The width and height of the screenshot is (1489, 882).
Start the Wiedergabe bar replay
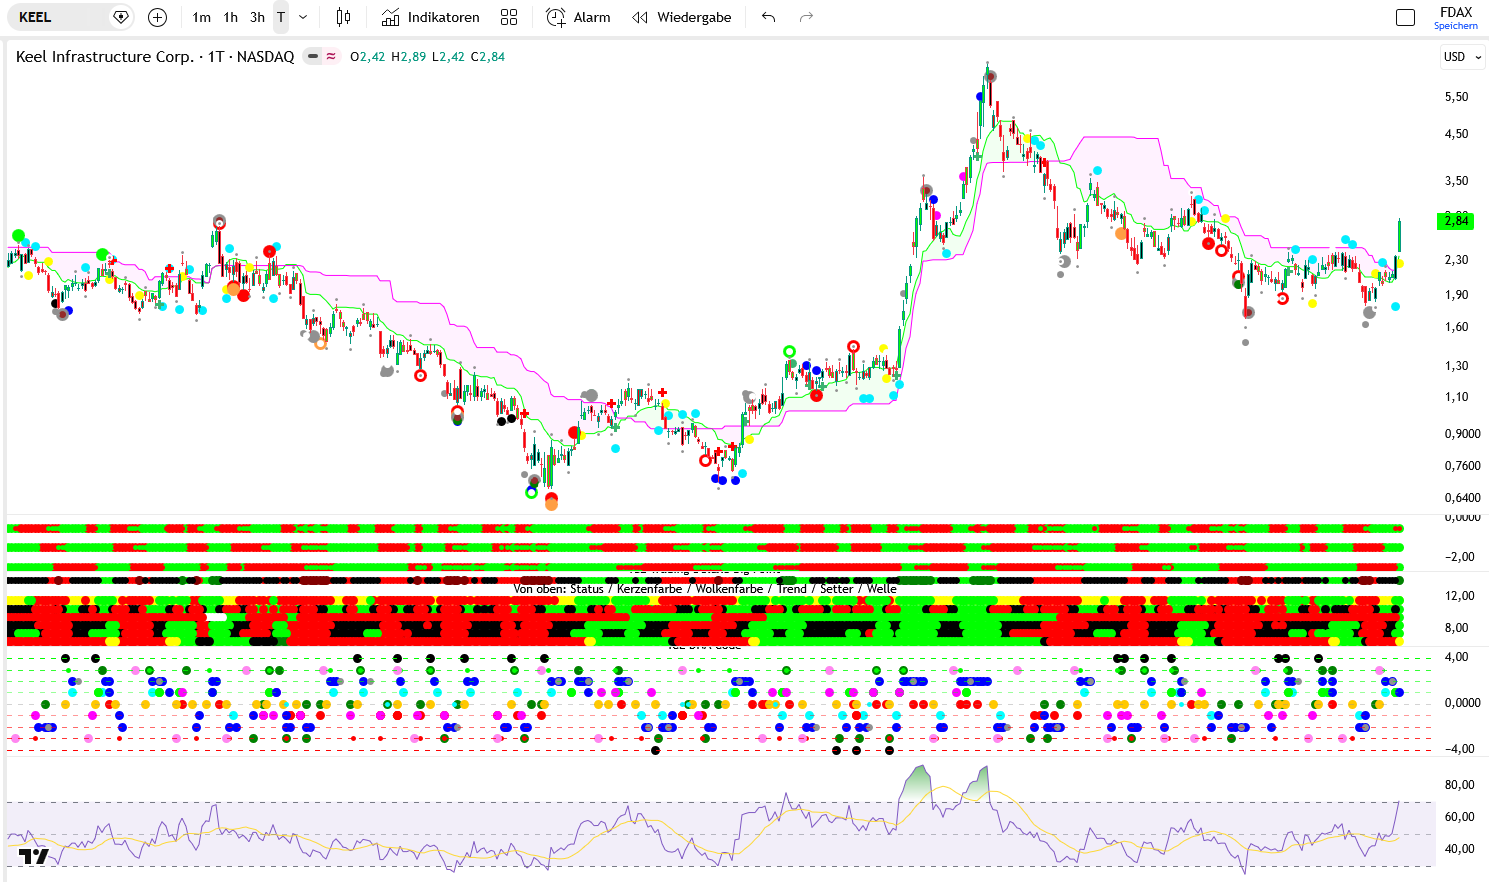(x=682, y=17)
